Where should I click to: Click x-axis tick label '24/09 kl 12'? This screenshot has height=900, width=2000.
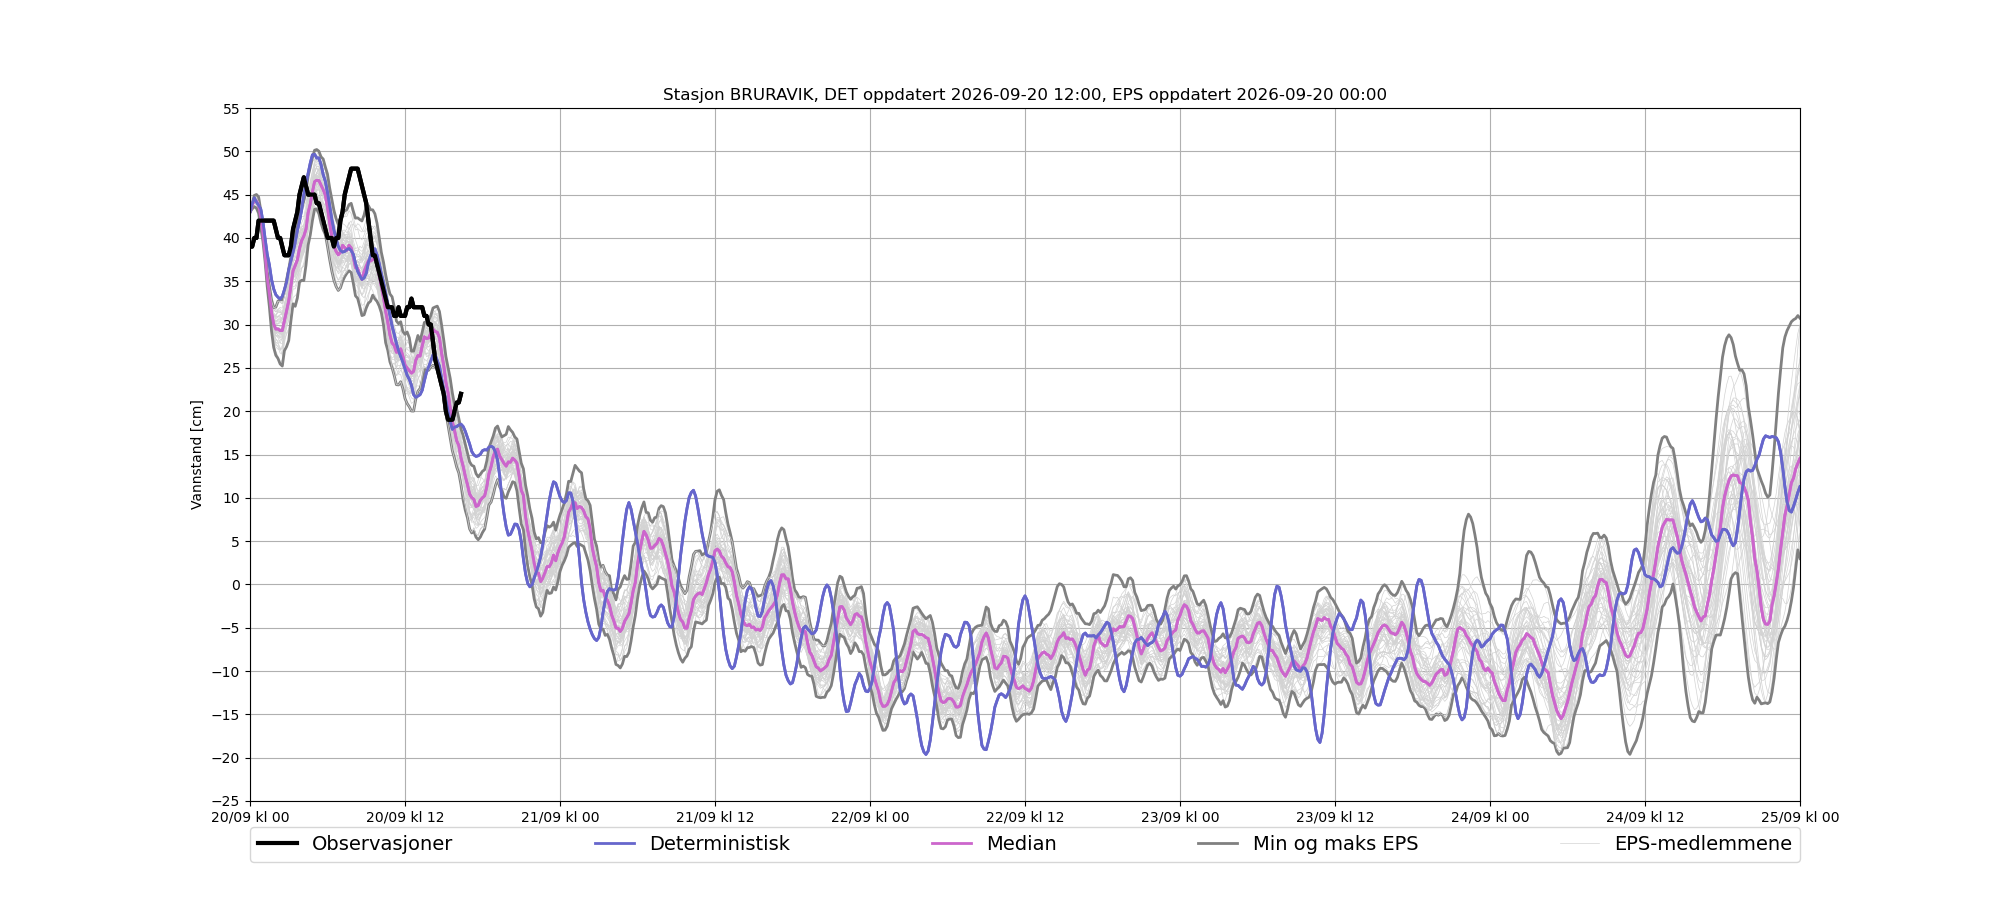coord(1645,817)
